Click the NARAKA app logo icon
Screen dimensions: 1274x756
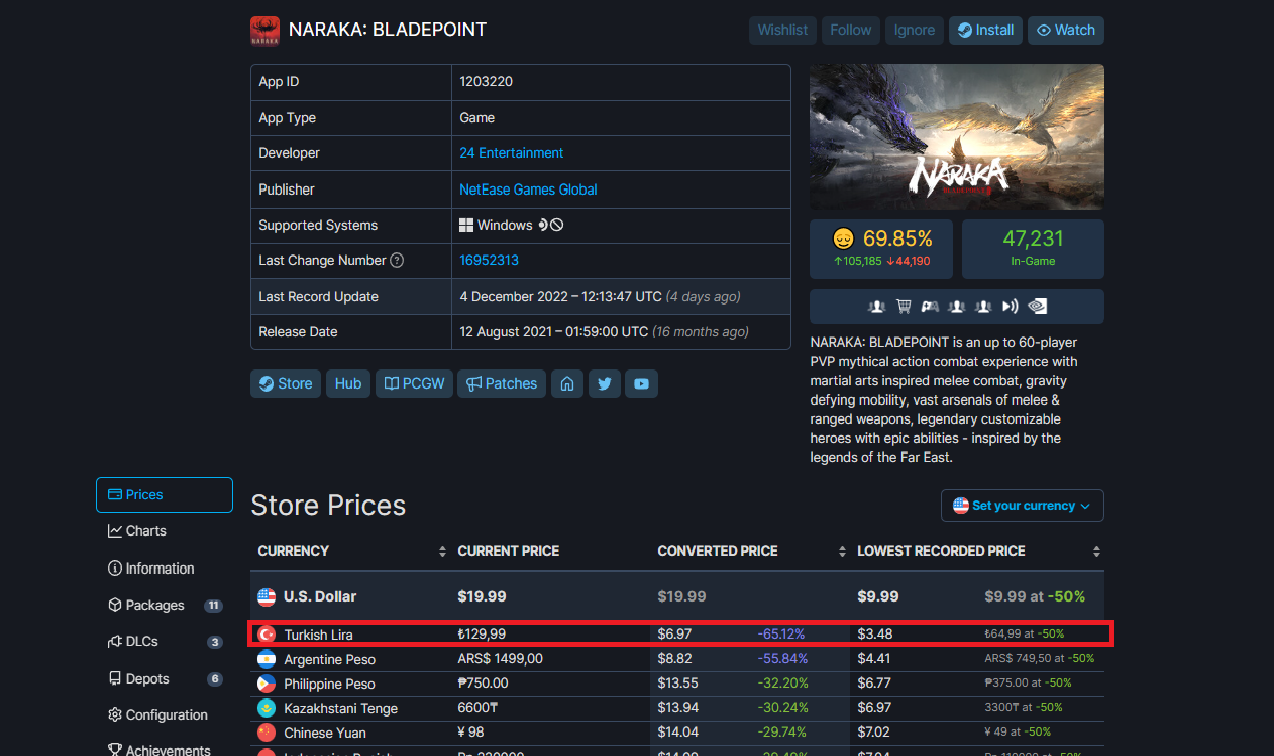click(265, 30)
